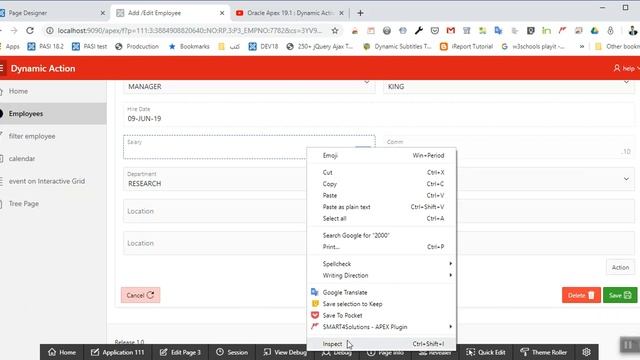The image size is (640, 360).
Task: Show more bookmarks with the chevron
Action: [x=582, y=47]
